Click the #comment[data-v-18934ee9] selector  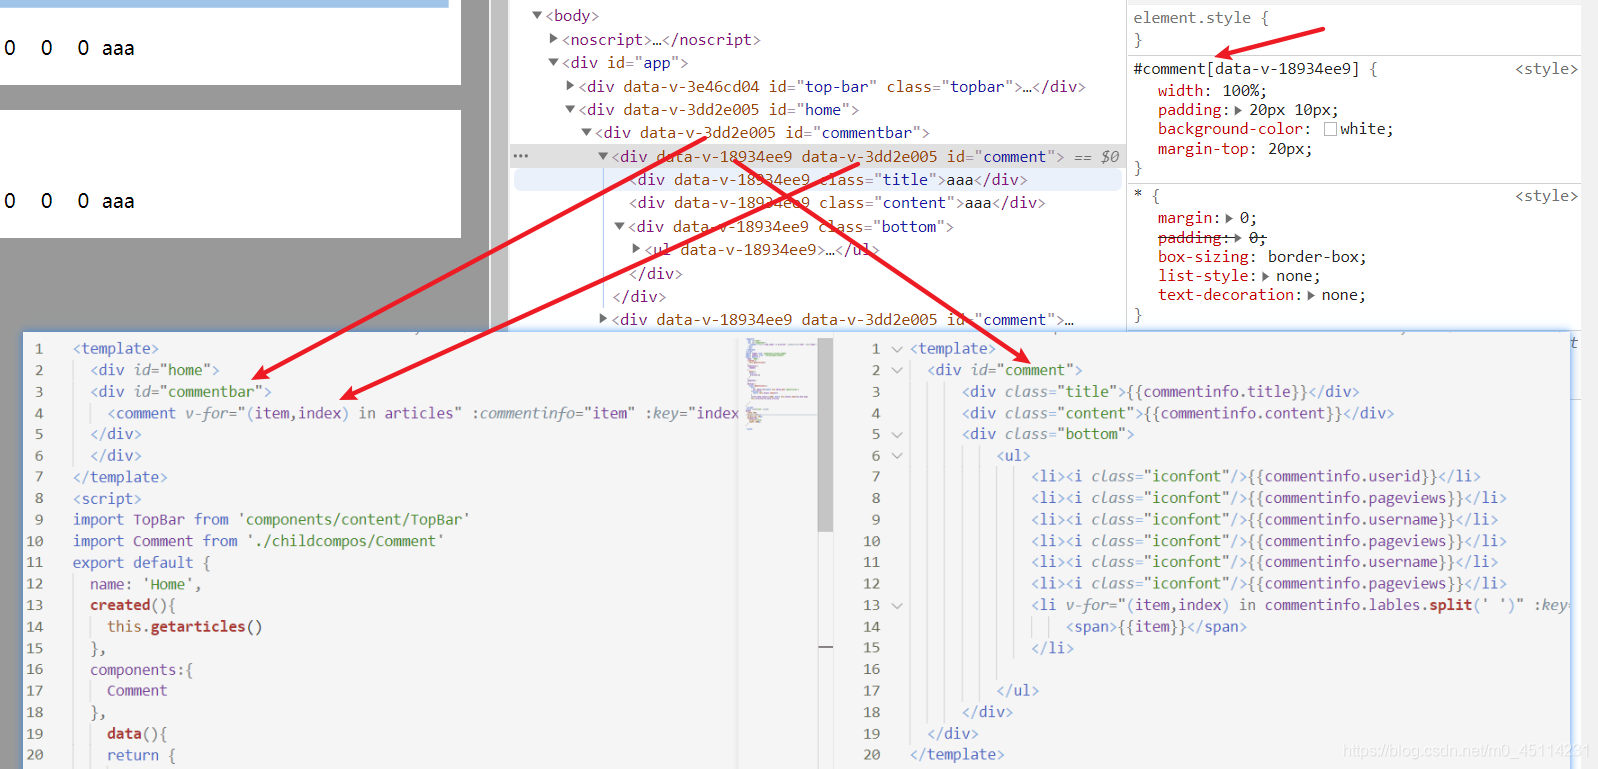(x=1246, y=69)
